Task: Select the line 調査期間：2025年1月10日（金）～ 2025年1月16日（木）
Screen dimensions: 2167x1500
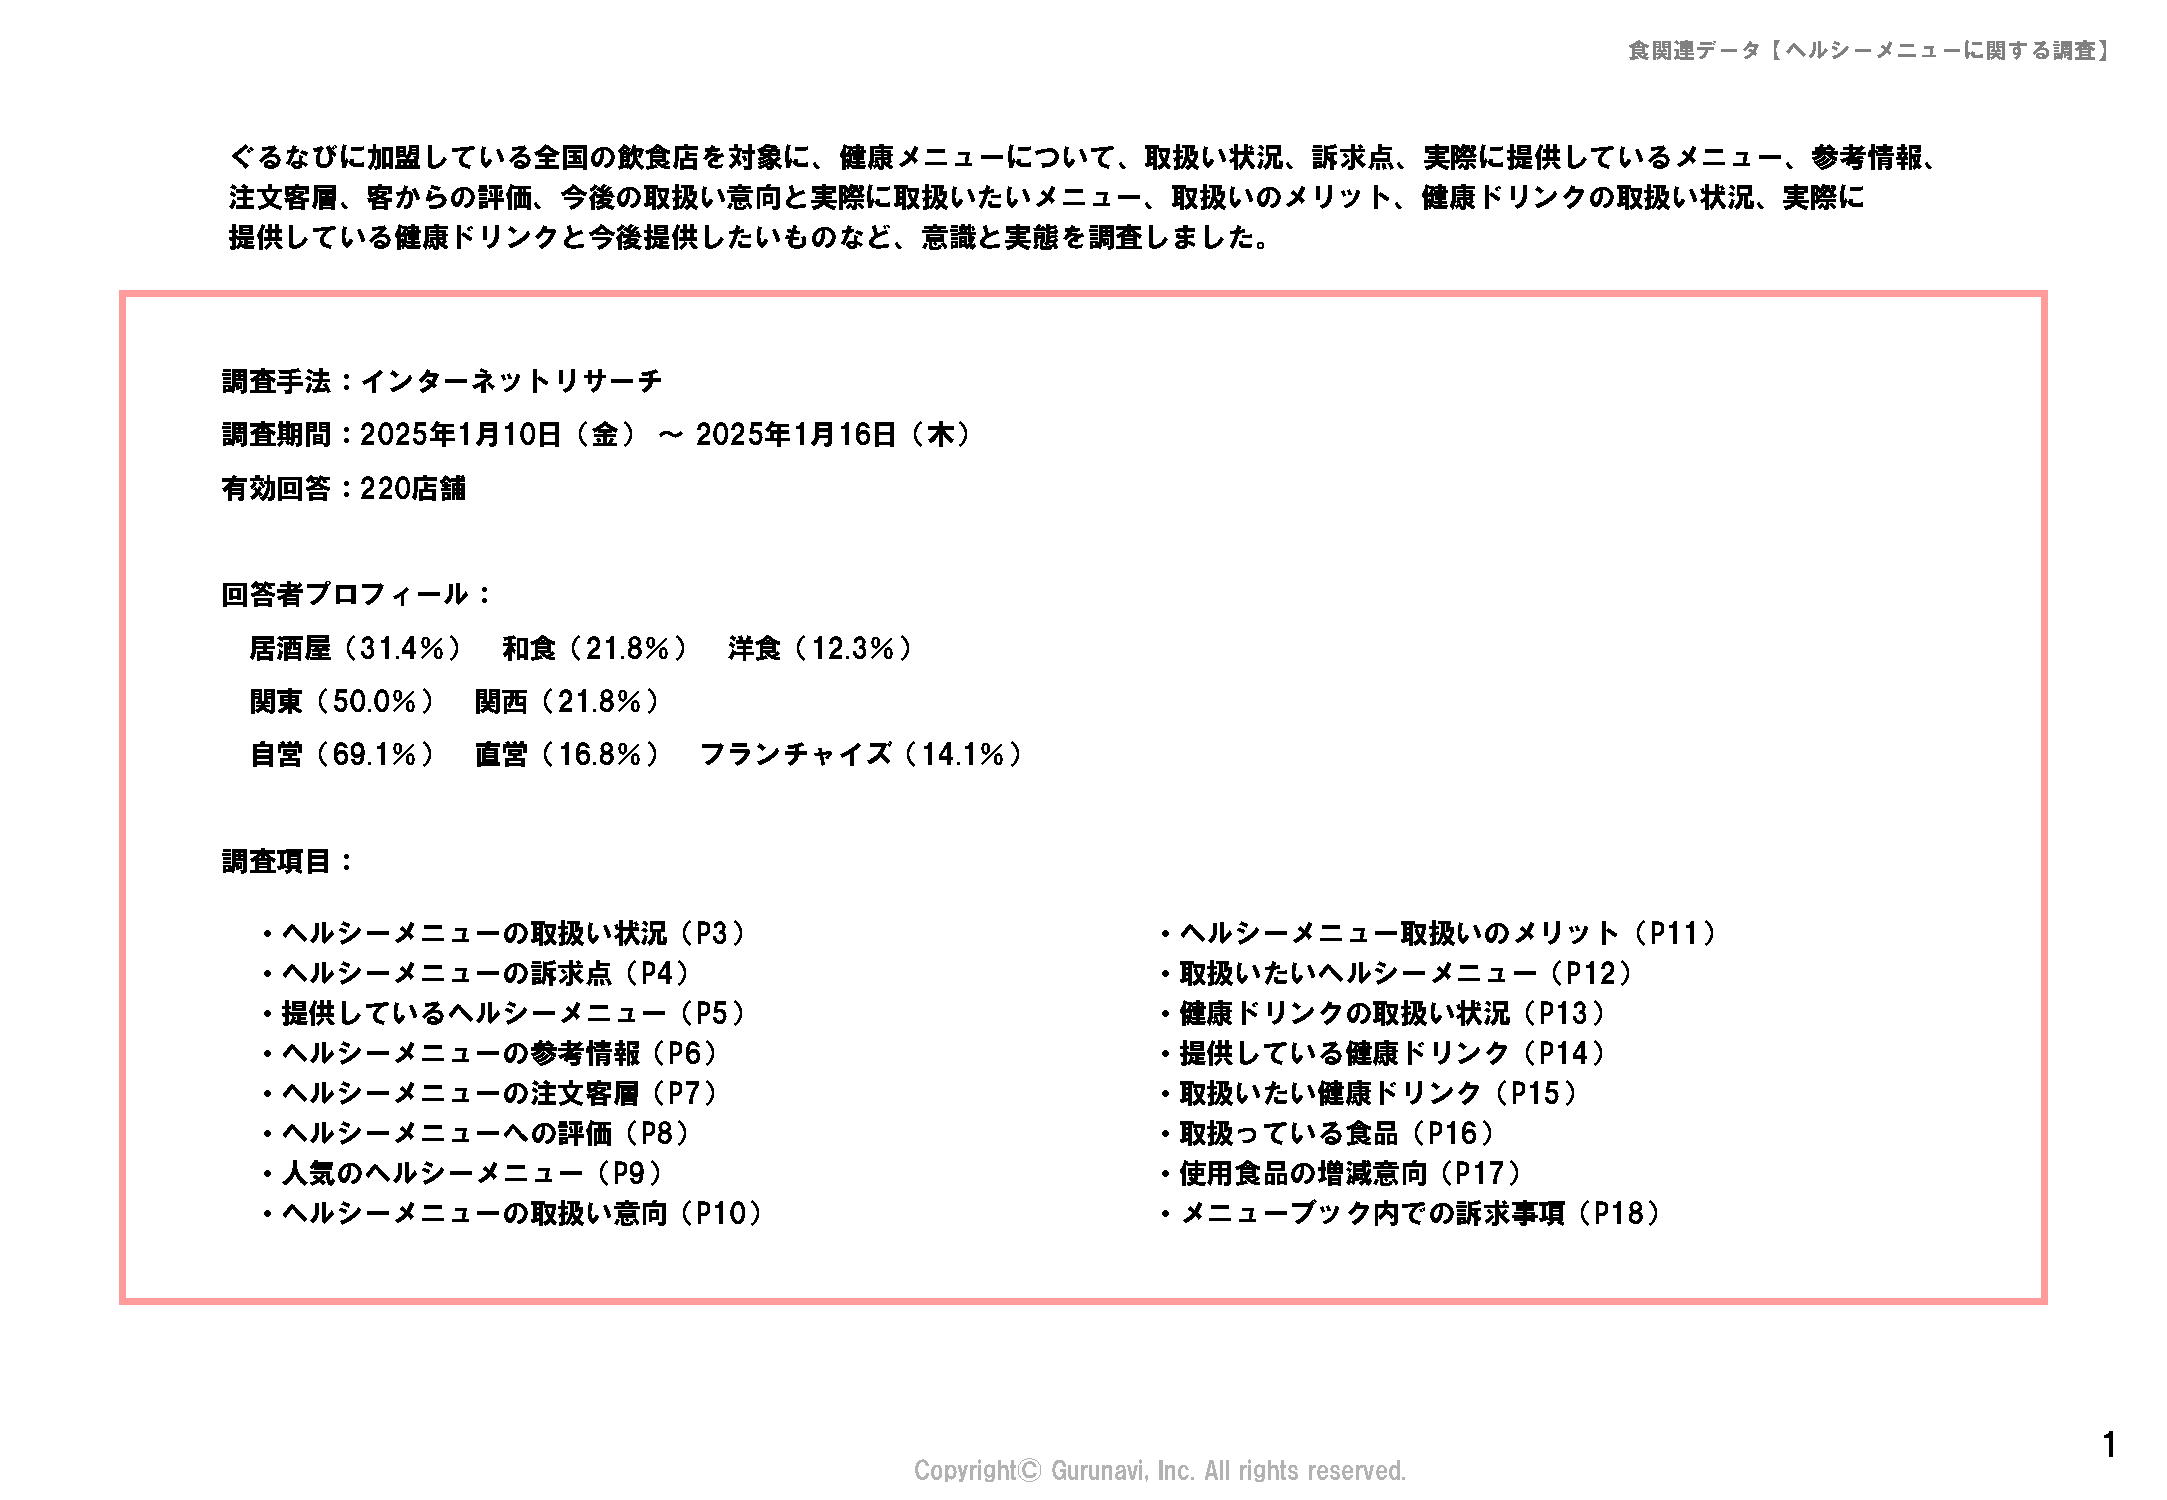Action: click(597, 435)
